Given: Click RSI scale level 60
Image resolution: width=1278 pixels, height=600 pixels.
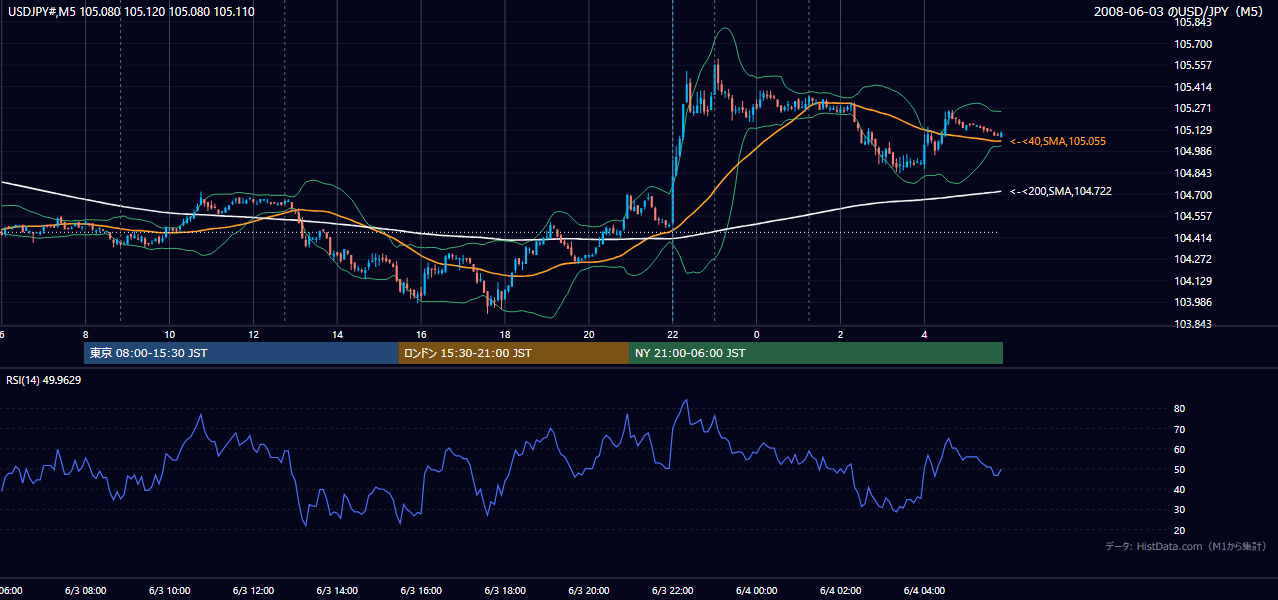Looking at the screenshot, I should pyautogui.click(x=1179, y=449).
